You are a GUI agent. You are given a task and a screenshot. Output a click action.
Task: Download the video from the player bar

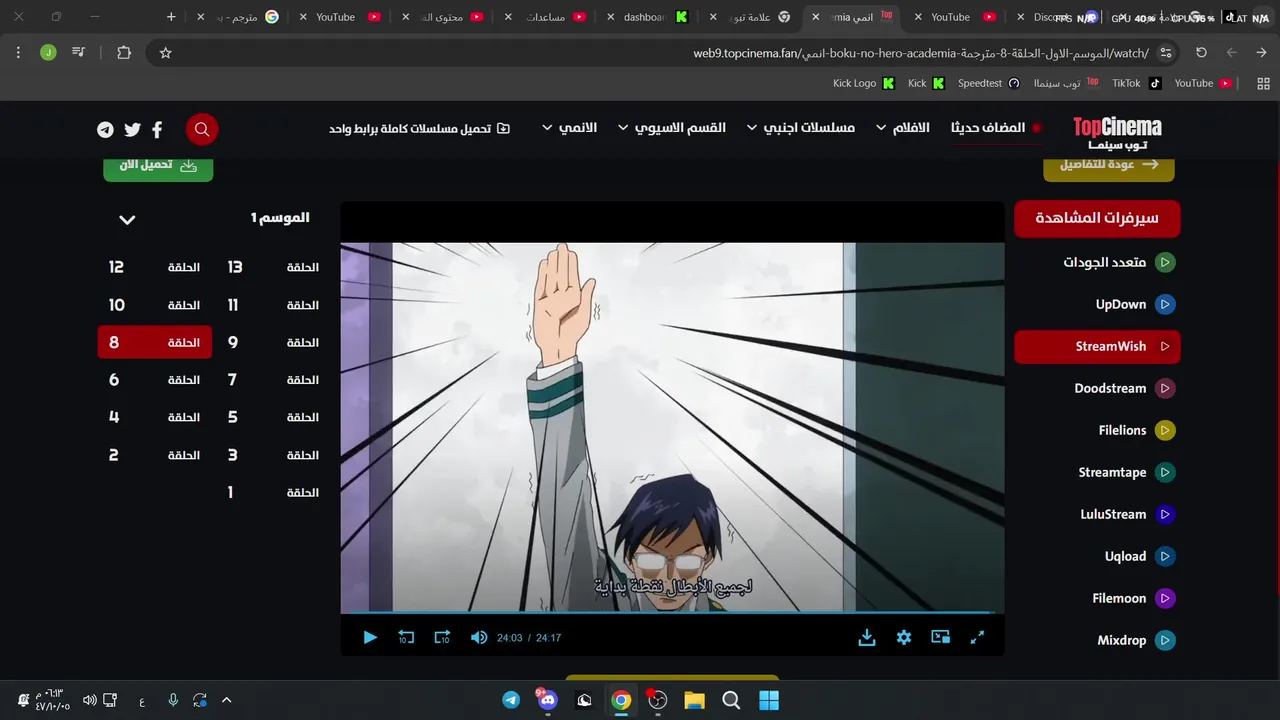point(867,637)
